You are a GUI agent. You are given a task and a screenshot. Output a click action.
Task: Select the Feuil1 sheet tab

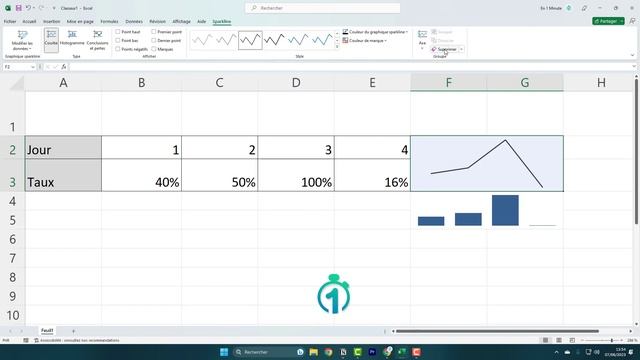(47, 331)
